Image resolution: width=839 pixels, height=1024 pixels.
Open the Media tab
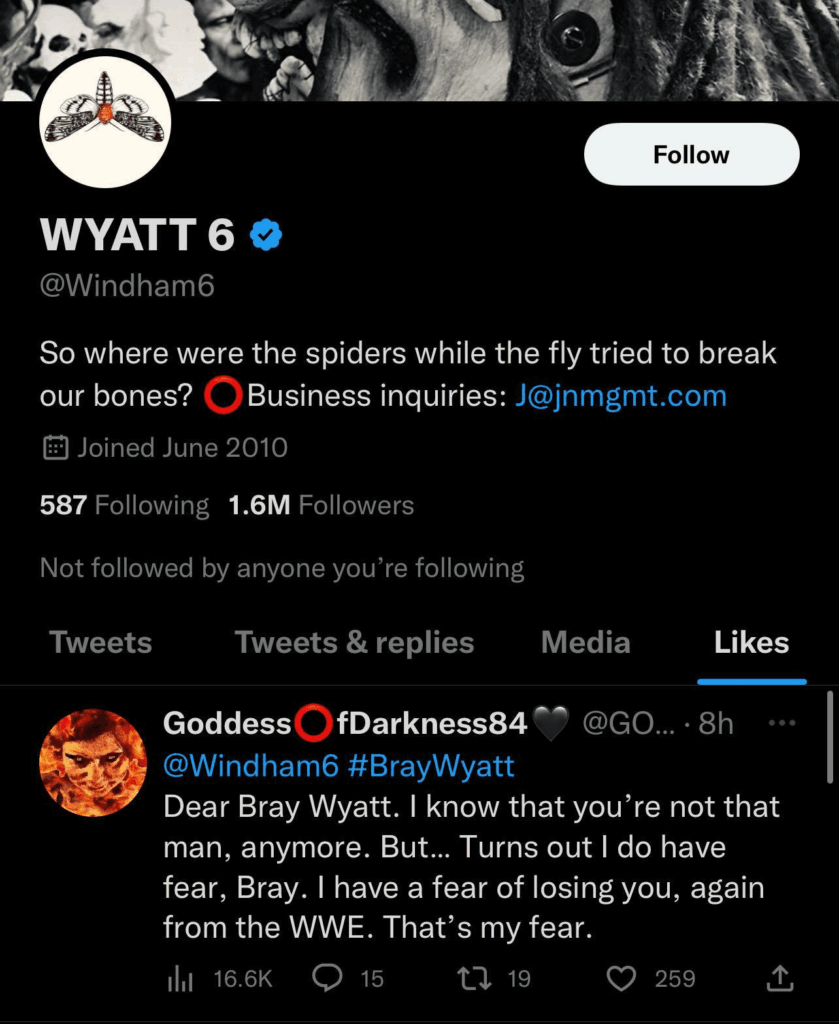(x=585, y=643)
